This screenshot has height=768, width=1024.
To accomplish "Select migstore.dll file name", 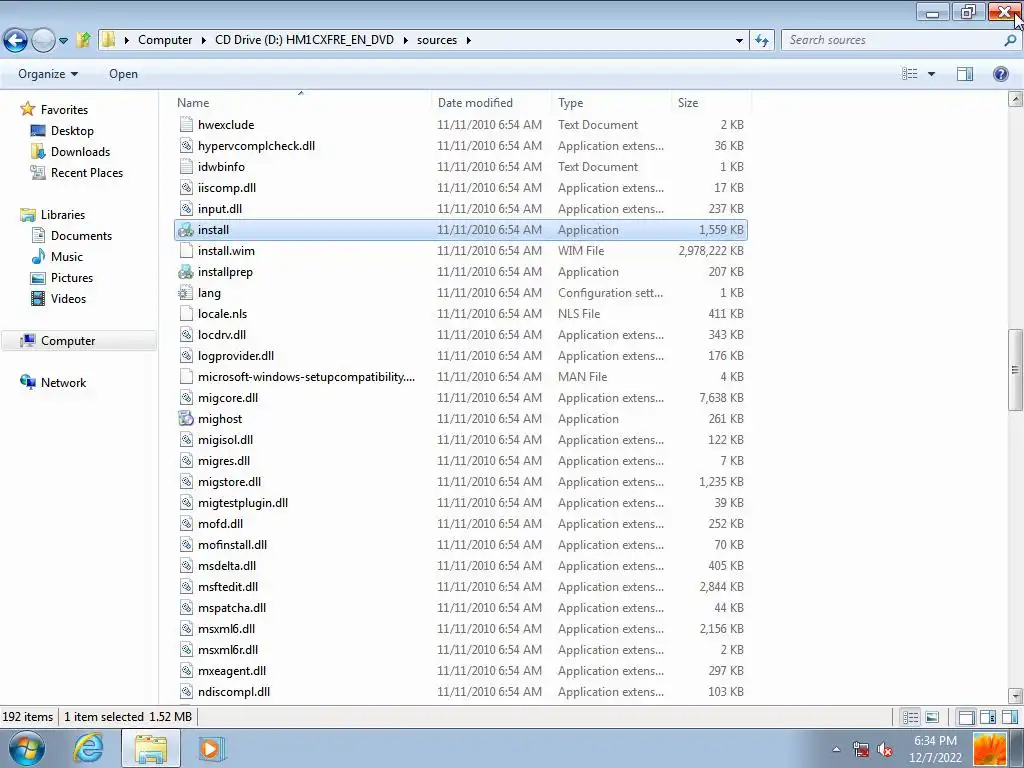I will point(229,482).
